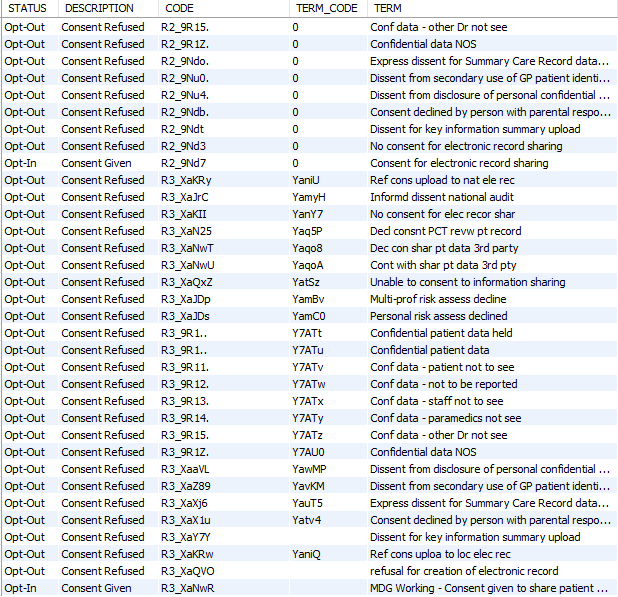Select code cell R3_XaaVL
The width and height of the screenshot is (618, 597).
pyautogui.click(x=185, y=468)
